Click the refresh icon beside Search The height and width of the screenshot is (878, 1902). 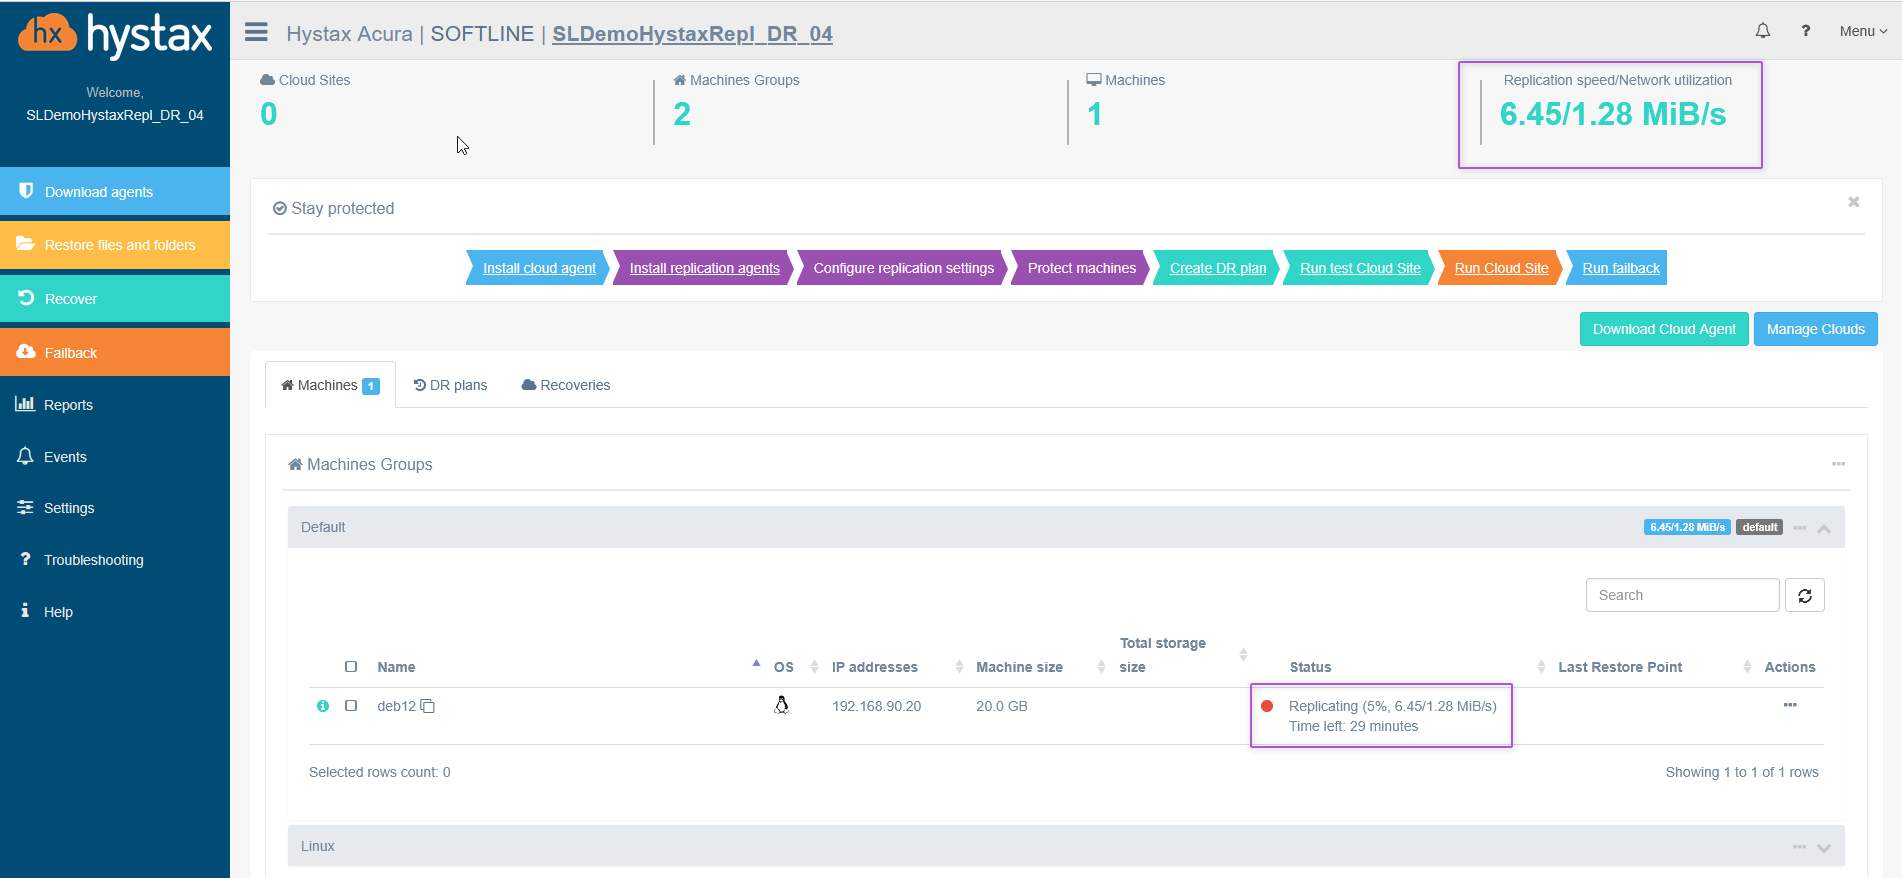coord(1804,596)
